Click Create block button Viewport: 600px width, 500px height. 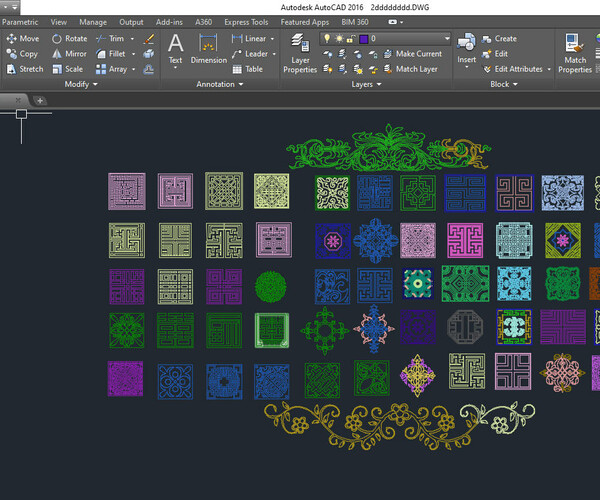[x=499, y=39]
